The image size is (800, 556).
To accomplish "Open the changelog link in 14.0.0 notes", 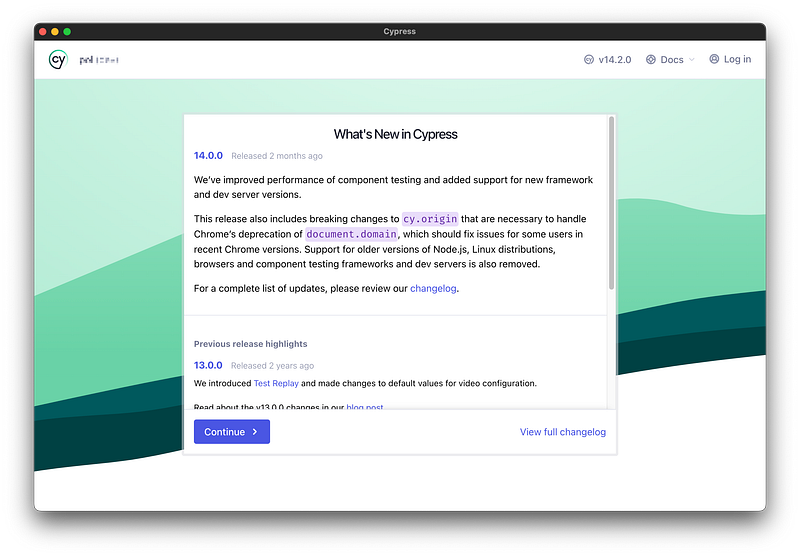I will 433,289.
